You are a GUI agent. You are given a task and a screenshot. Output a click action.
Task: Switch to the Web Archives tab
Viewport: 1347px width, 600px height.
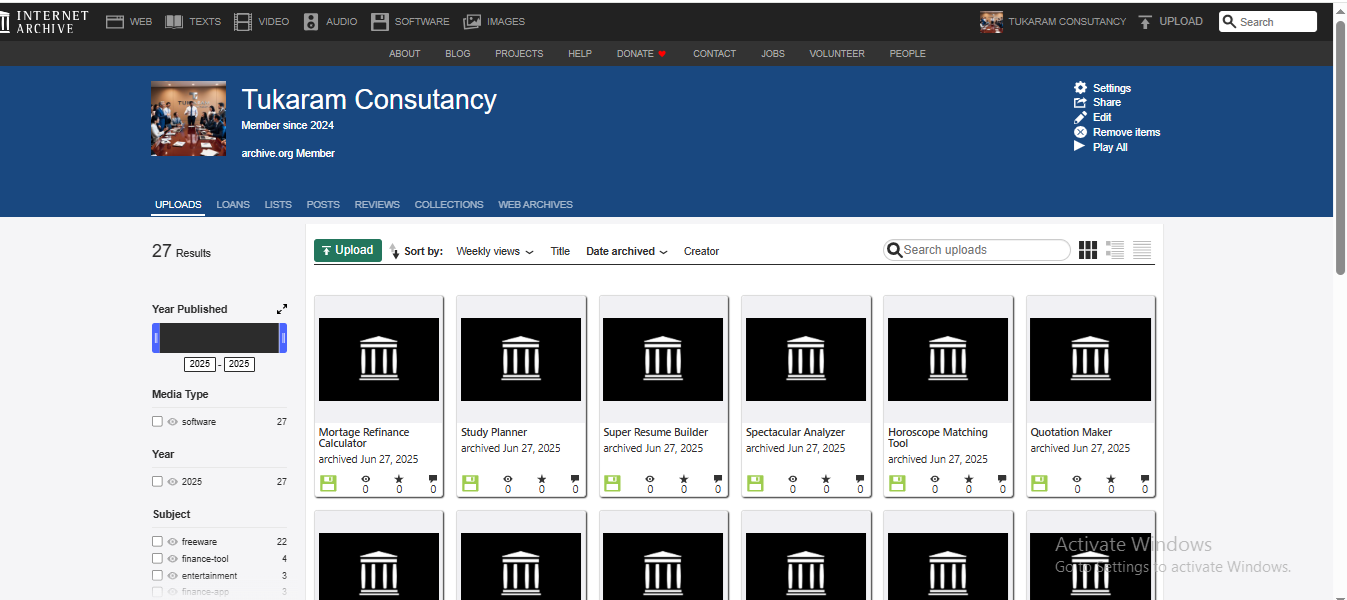tap(535, 204)
